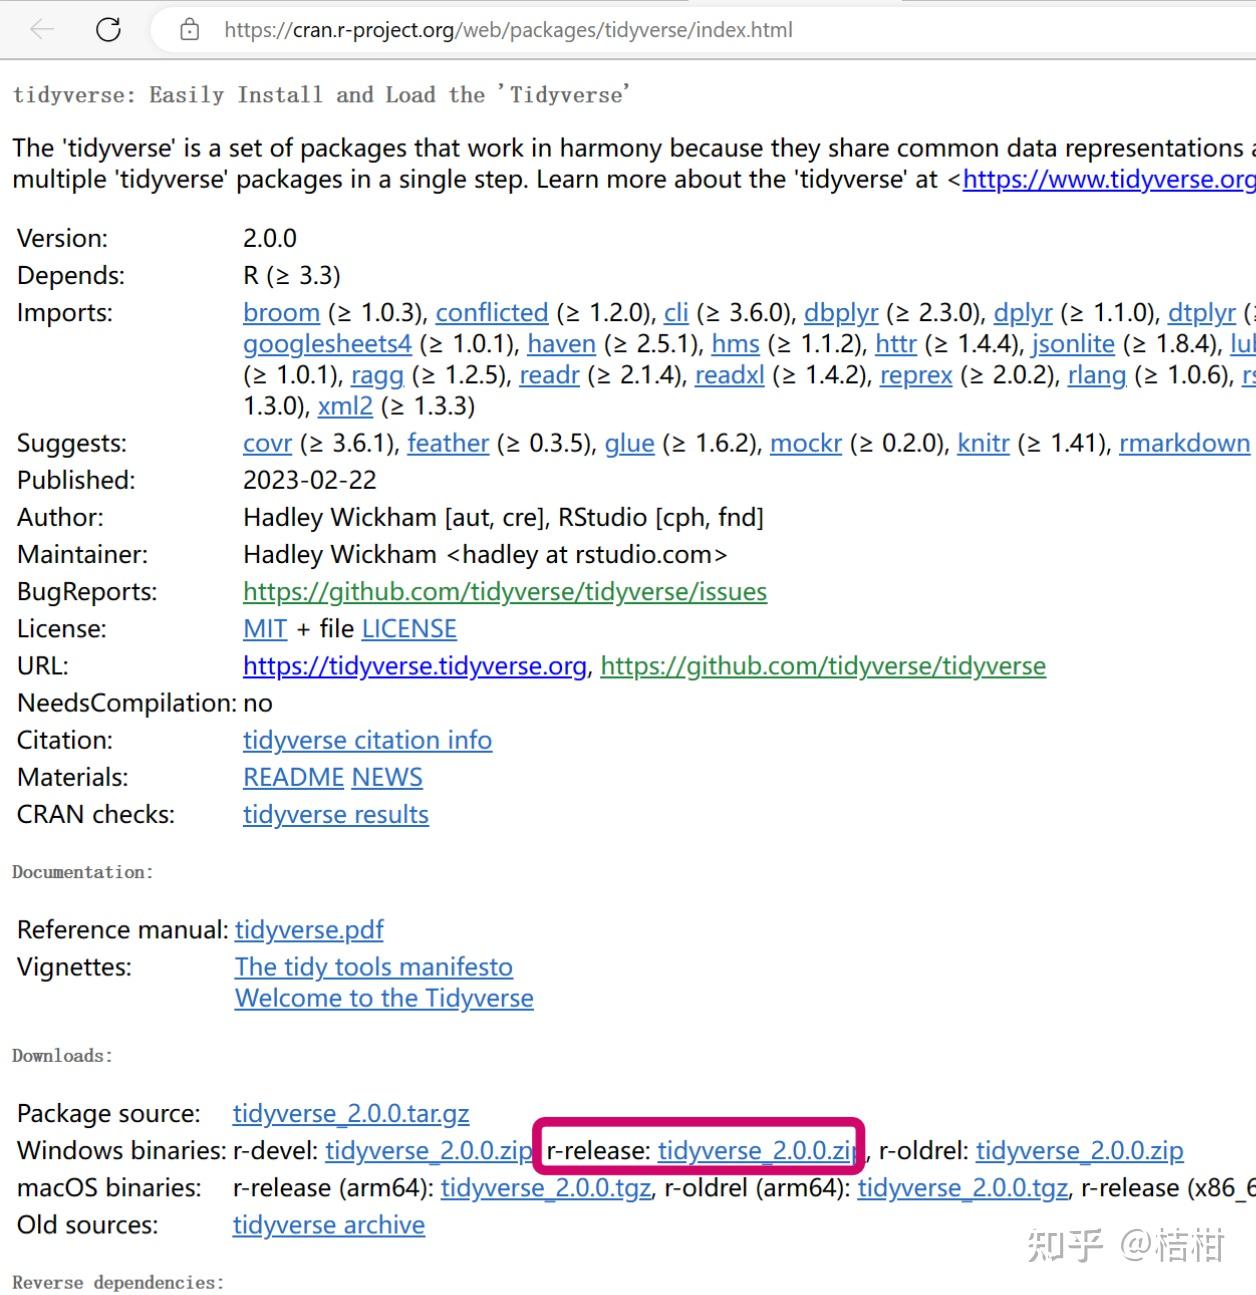
Task: Click the Maintainer text 'Hadley Wickham <hadley at rstudio.com>'
Action: (485, 555)
